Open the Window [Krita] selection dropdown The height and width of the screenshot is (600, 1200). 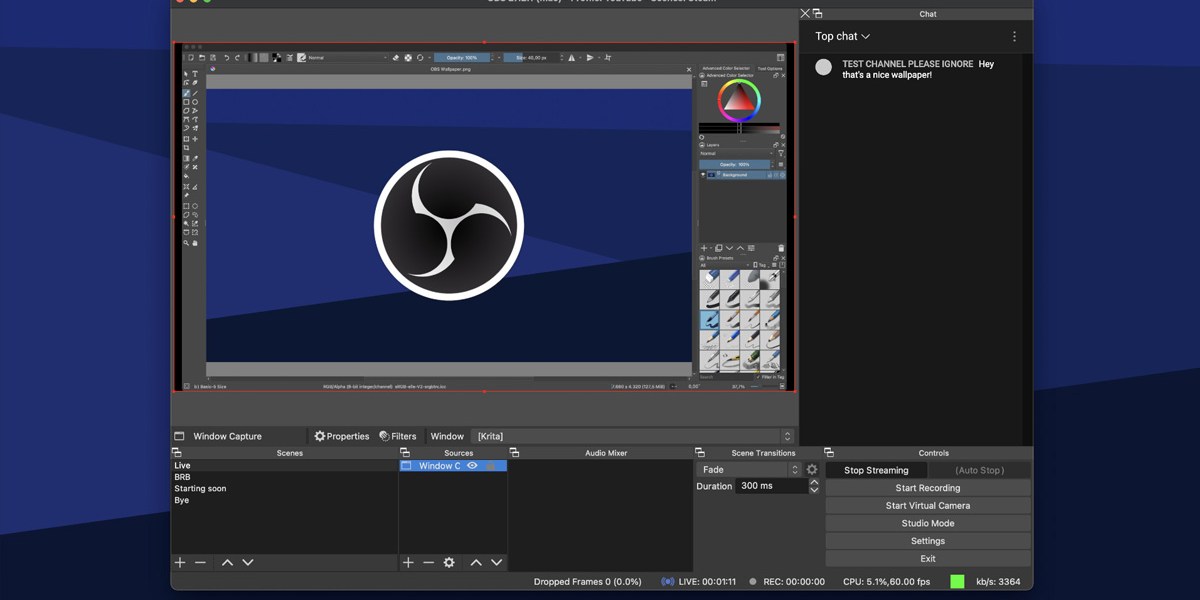pyautogui.click(x=631, y=436)
